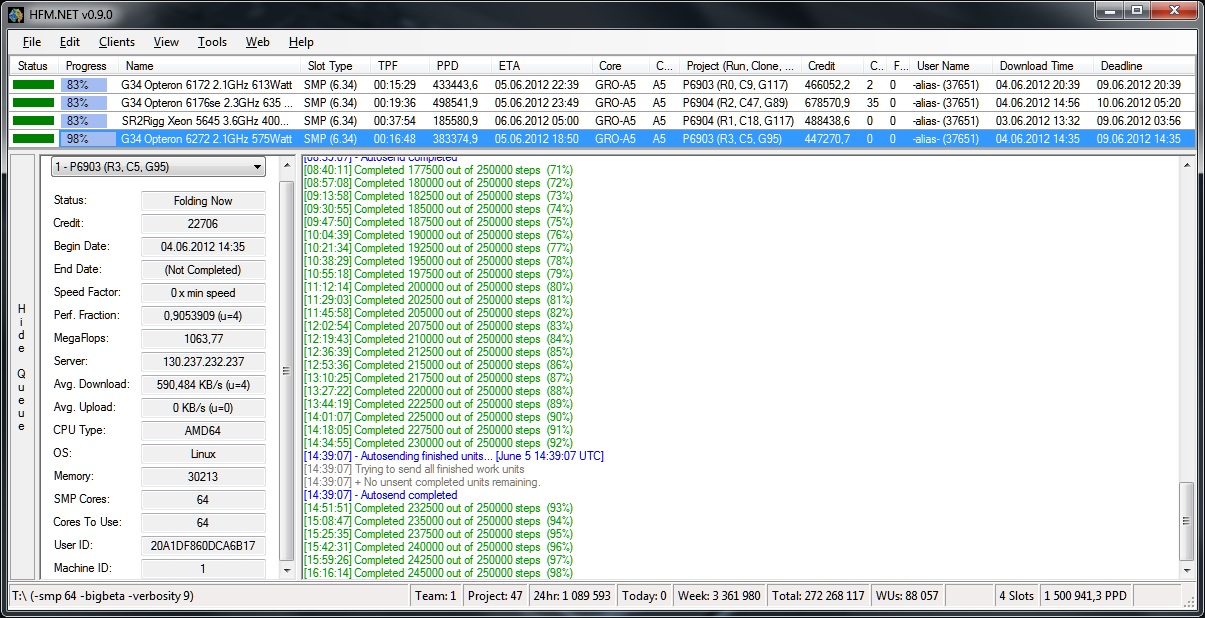Screen dimensions: 1205x618
Task: Open the View menu
Action: coord(166,42)
